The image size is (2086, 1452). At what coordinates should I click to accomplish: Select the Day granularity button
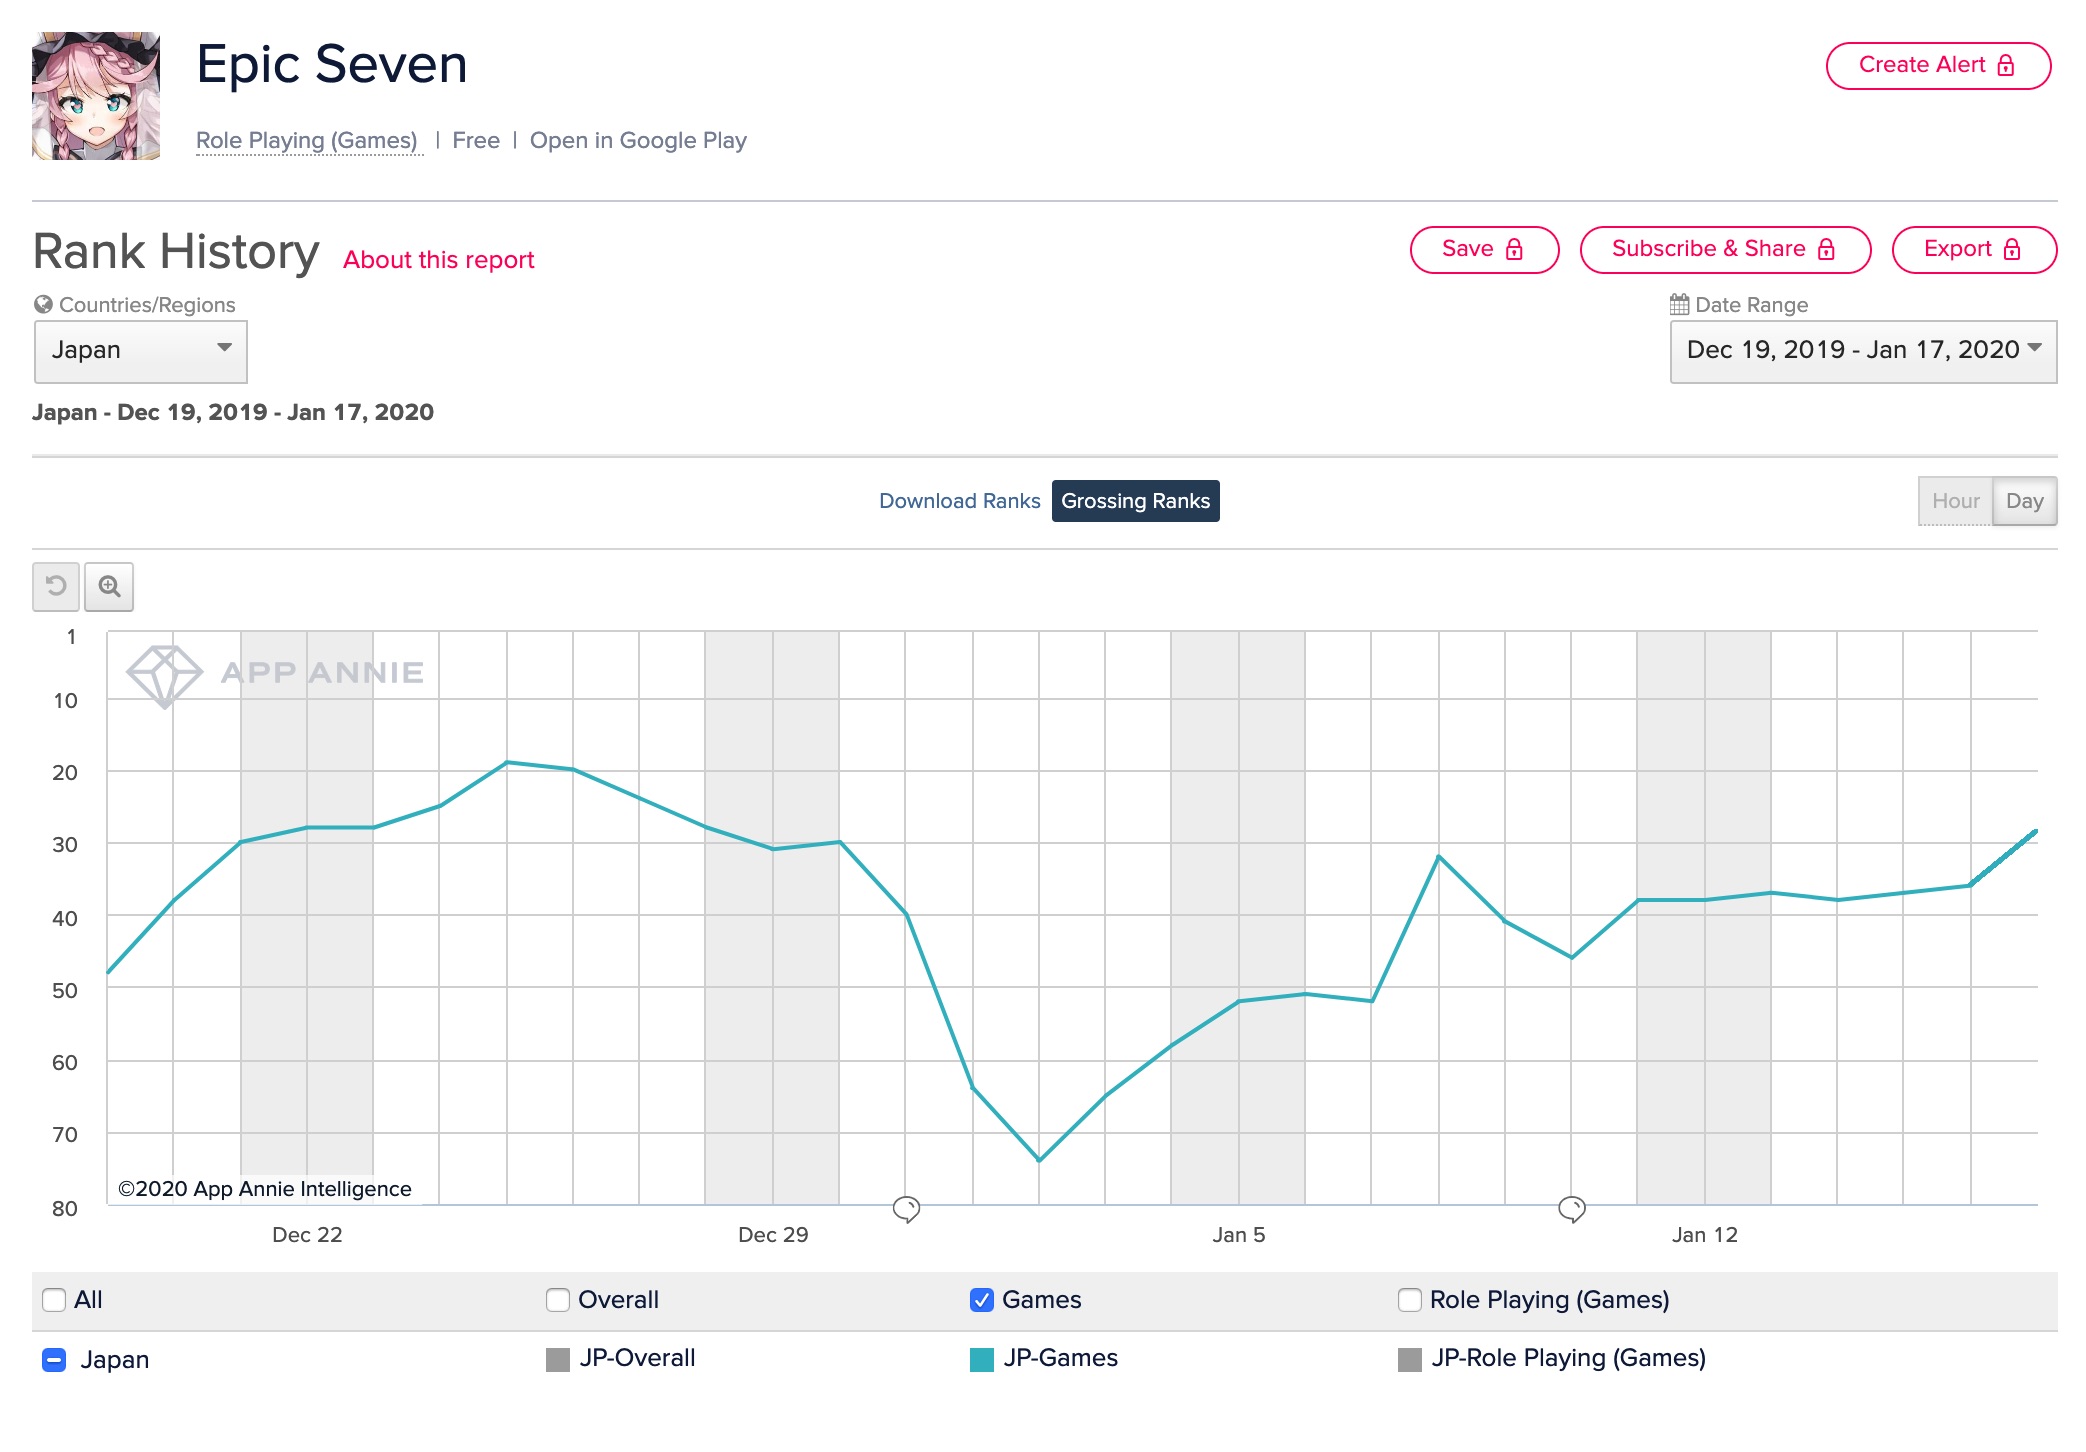[2024, 501]
